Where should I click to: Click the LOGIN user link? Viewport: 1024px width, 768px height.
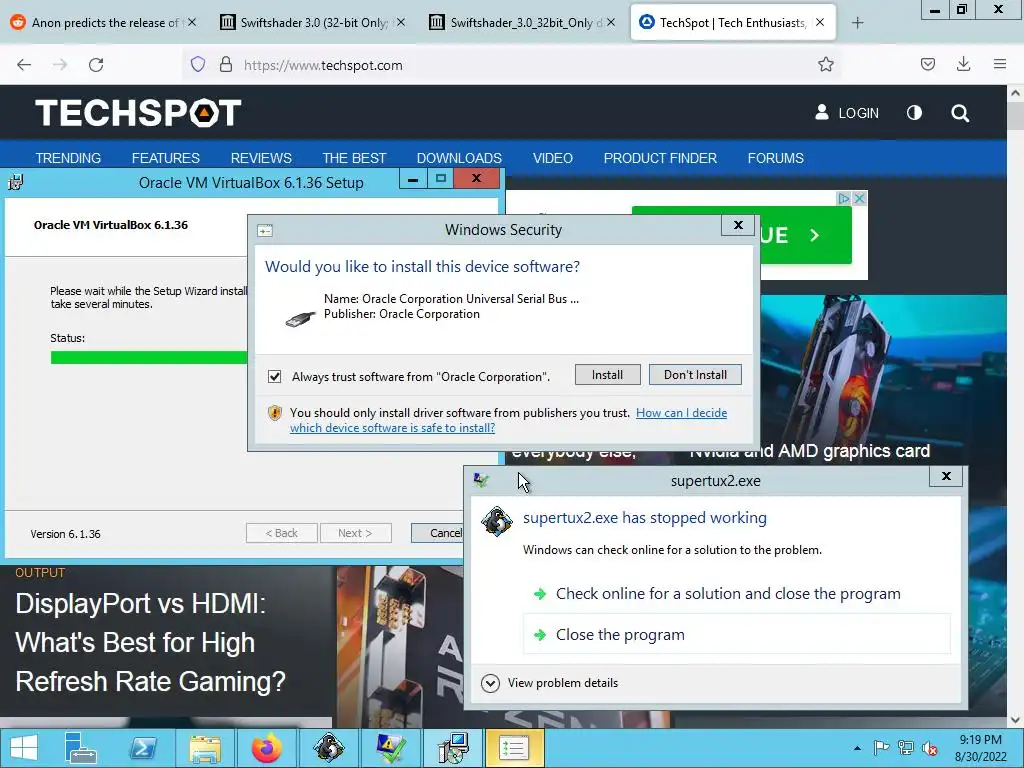[846, 112]
